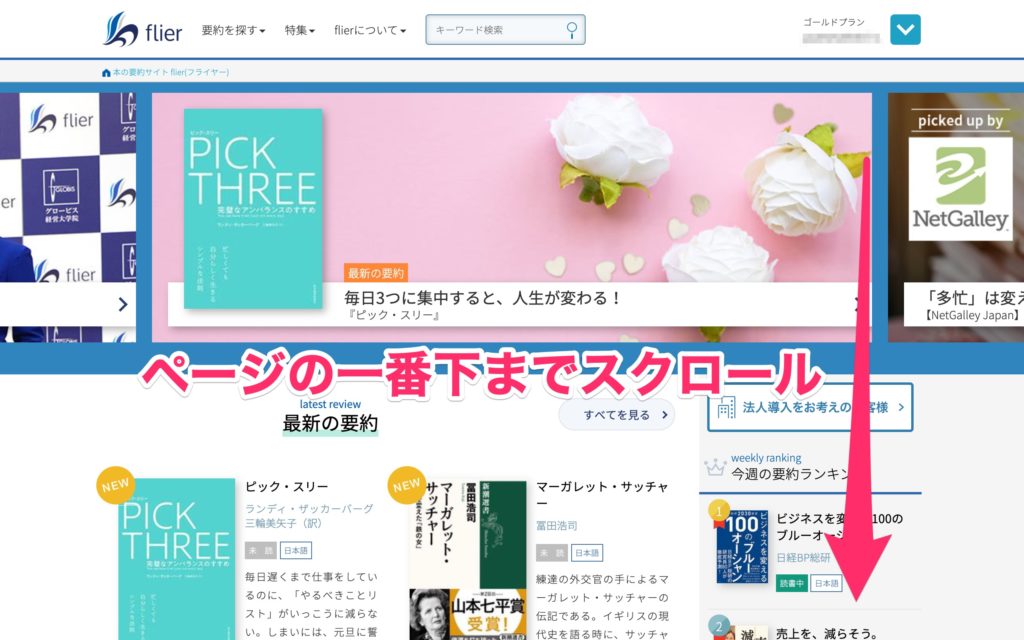Expand the 特集 menu

300,30
